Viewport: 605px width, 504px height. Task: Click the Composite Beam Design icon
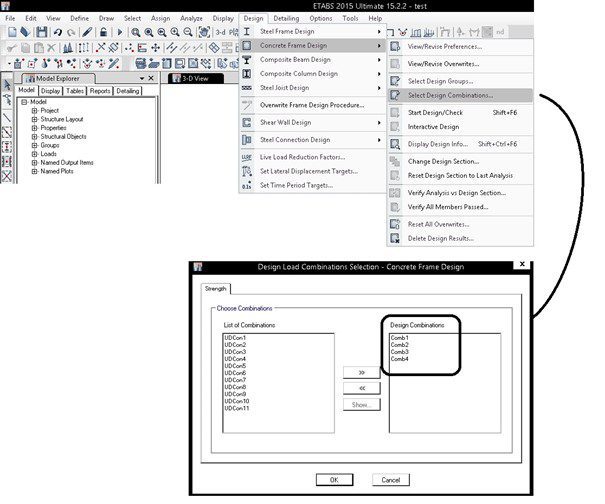pyautogui.click(x=247, y=60)
